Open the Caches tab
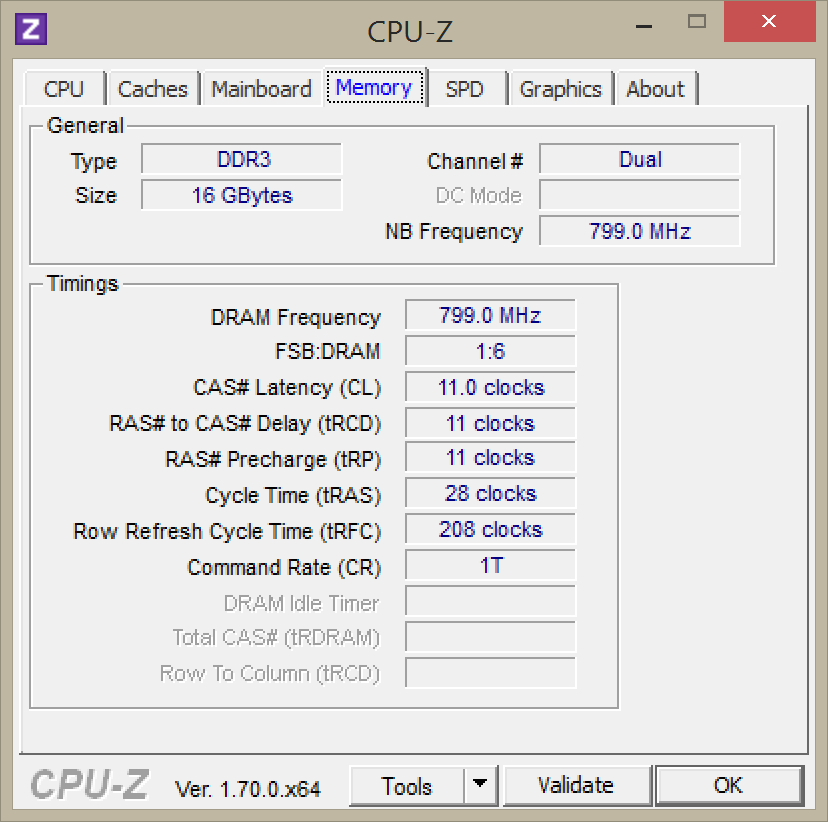This screenshot has width=828, height=822. (x=152, y=89)
